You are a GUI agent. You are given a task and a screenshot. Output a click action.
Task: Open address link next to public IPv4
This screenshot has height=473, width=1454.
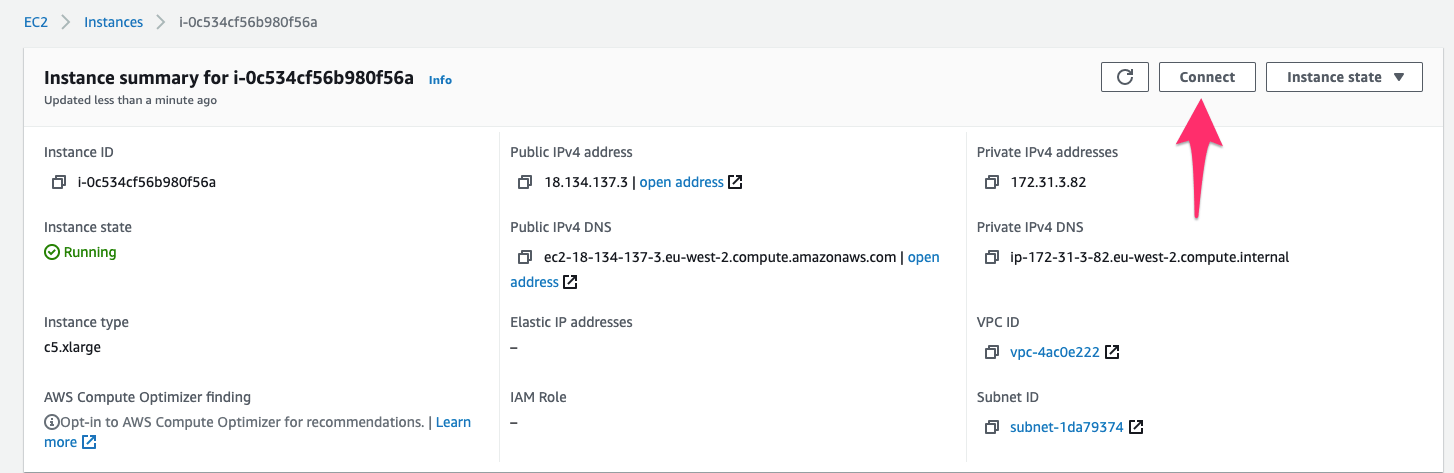(x=681, y=182)
